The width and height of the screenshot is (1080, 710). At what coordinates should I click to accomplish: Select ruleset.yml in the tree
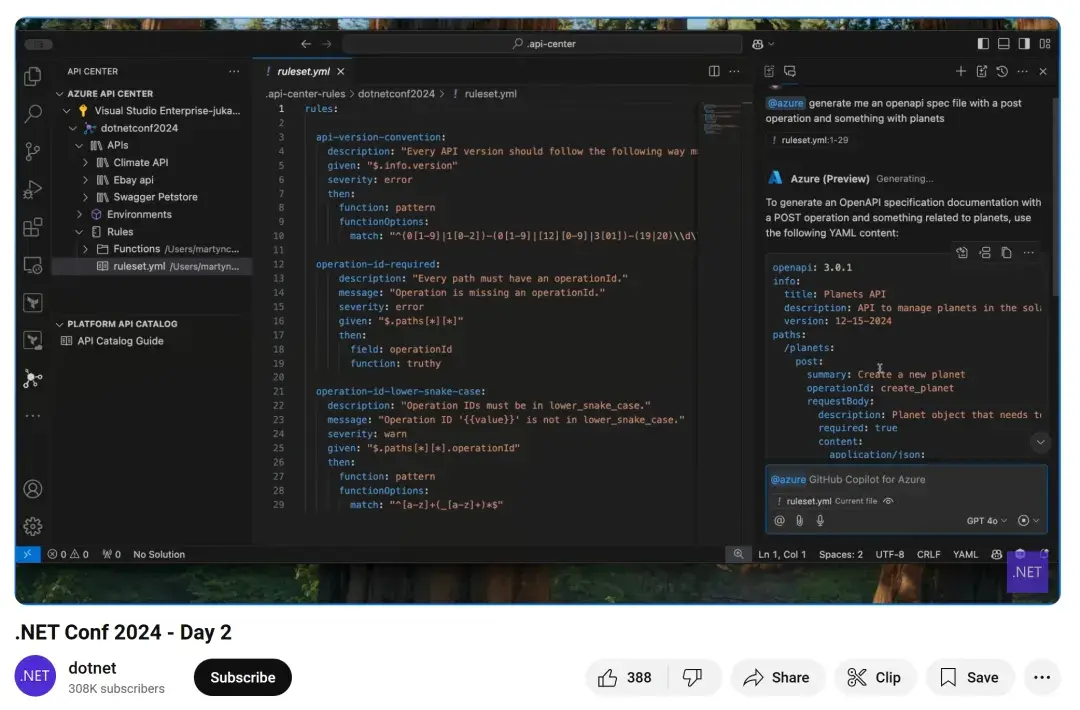[152, 267]
